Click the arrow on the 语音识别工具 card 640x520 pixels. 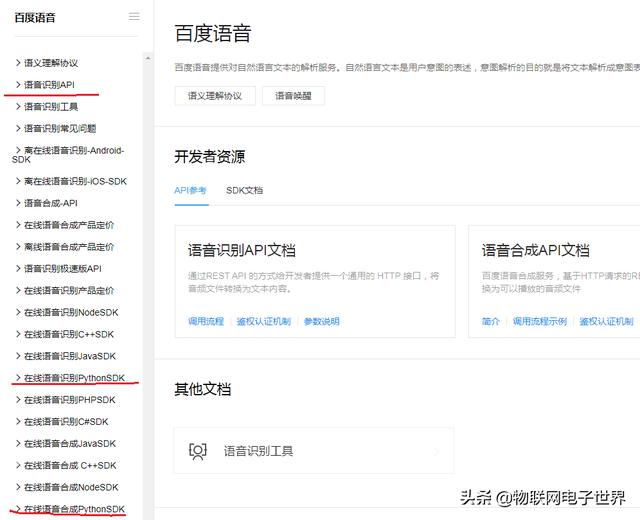pyautogui.click(x=436, y=451)
